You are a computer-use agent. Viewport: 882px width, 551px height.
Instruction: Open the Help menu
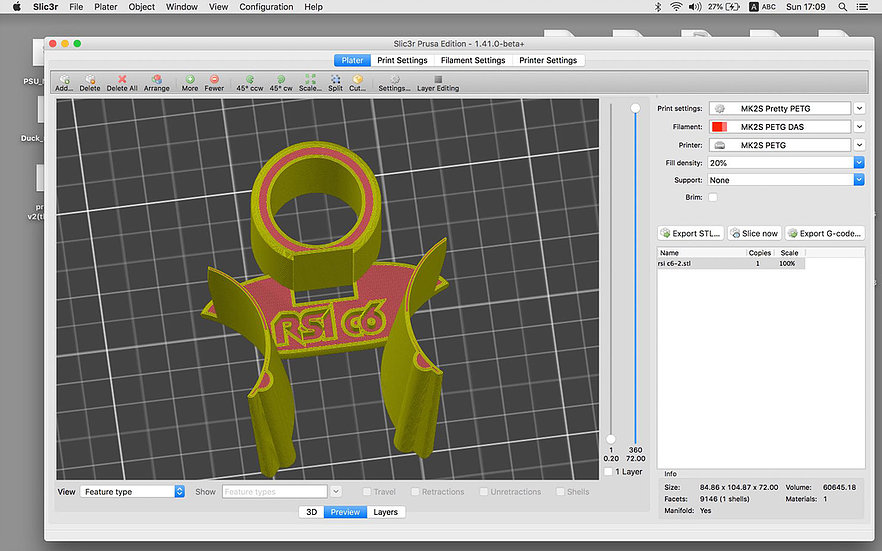click(x=313, y=7)
